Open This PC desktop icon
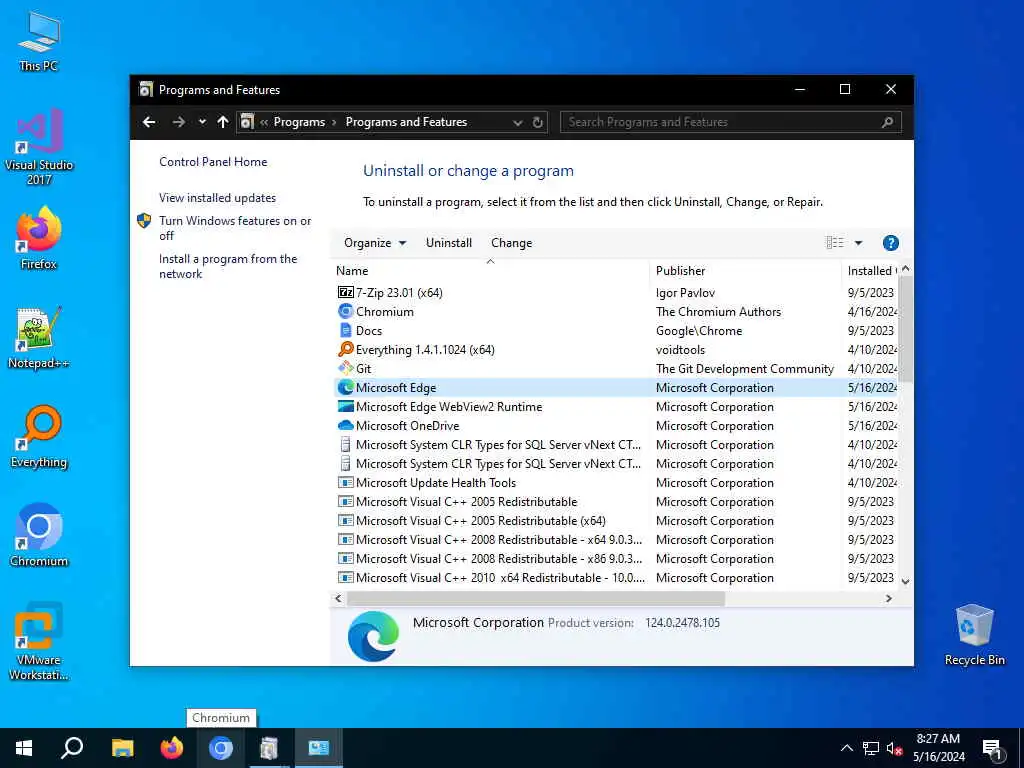The height and width of the screenshot is (768, 1024). pos(39,41)
